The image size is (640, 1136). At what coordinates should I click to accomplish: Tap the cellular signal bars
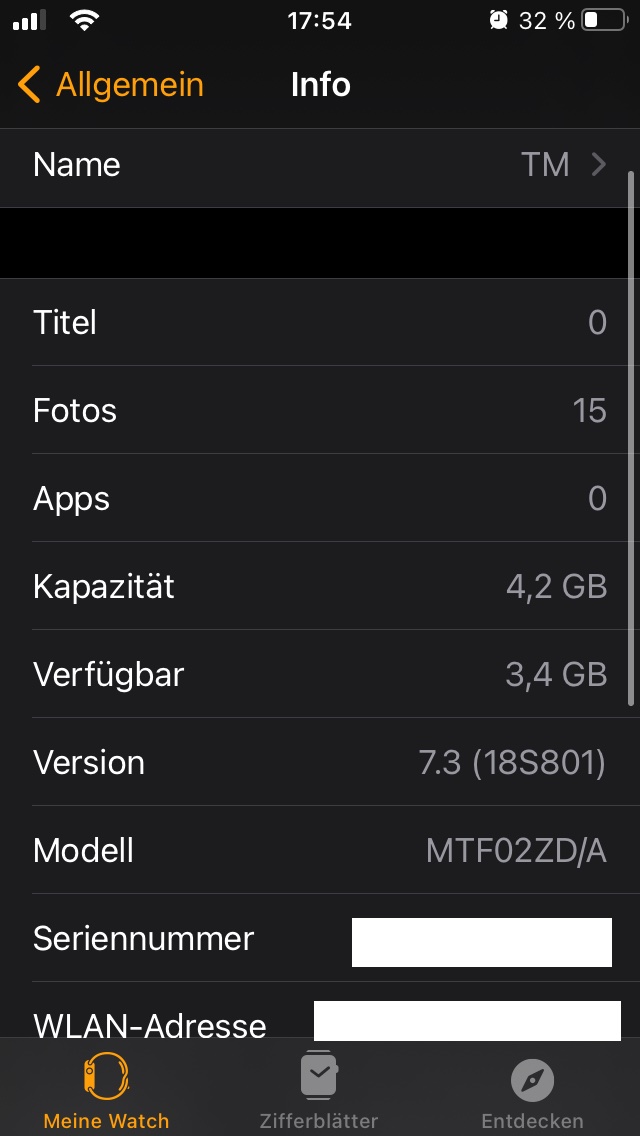coord(30,20)
